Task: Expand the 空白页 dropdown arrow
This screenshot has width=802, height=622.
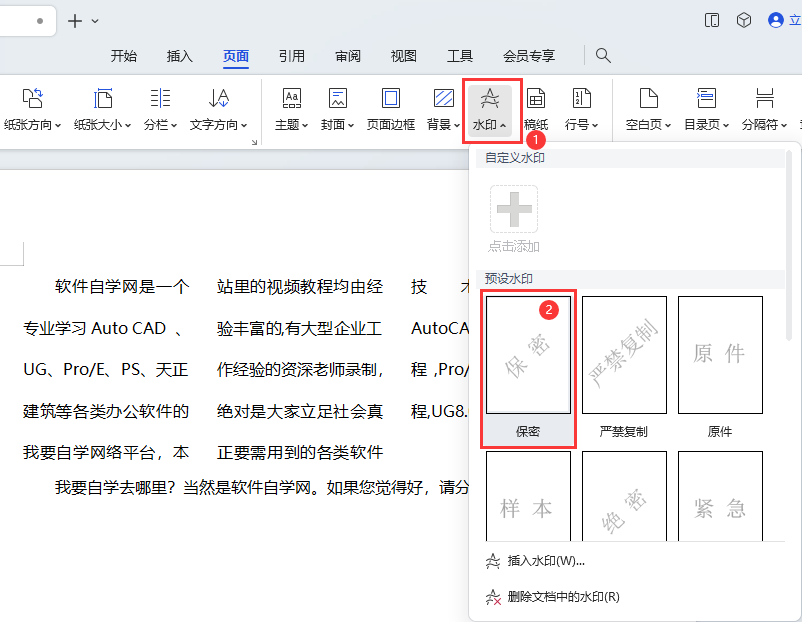Action: 668,125
